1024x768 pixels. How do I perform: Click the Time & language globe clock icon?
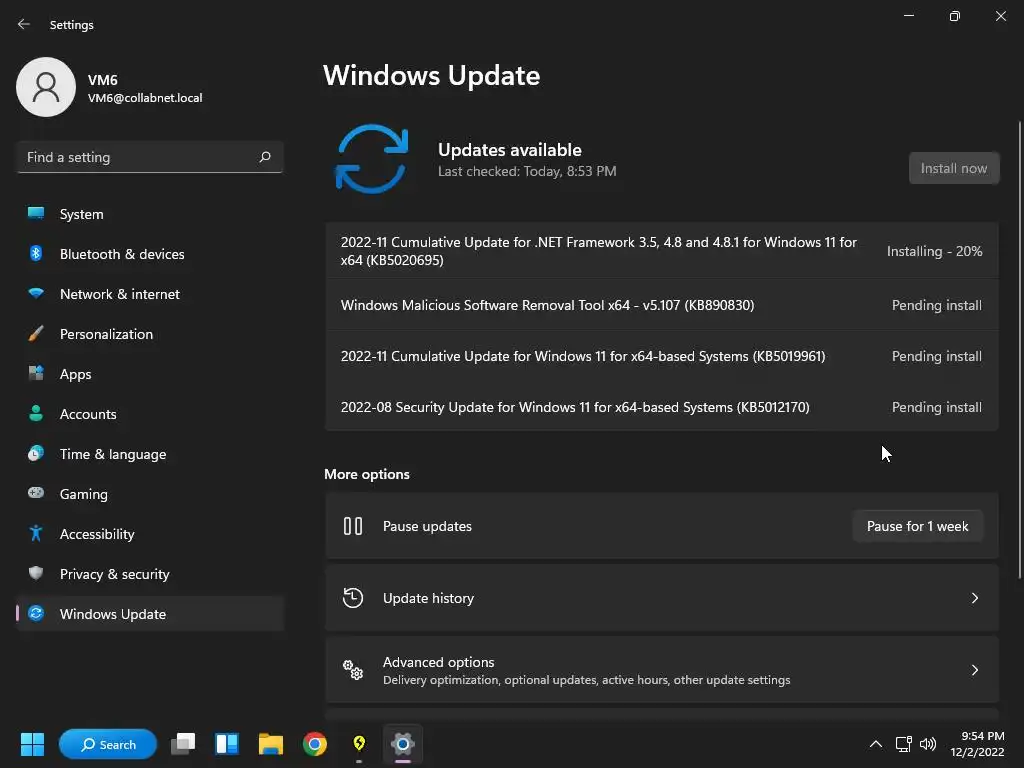36,453
